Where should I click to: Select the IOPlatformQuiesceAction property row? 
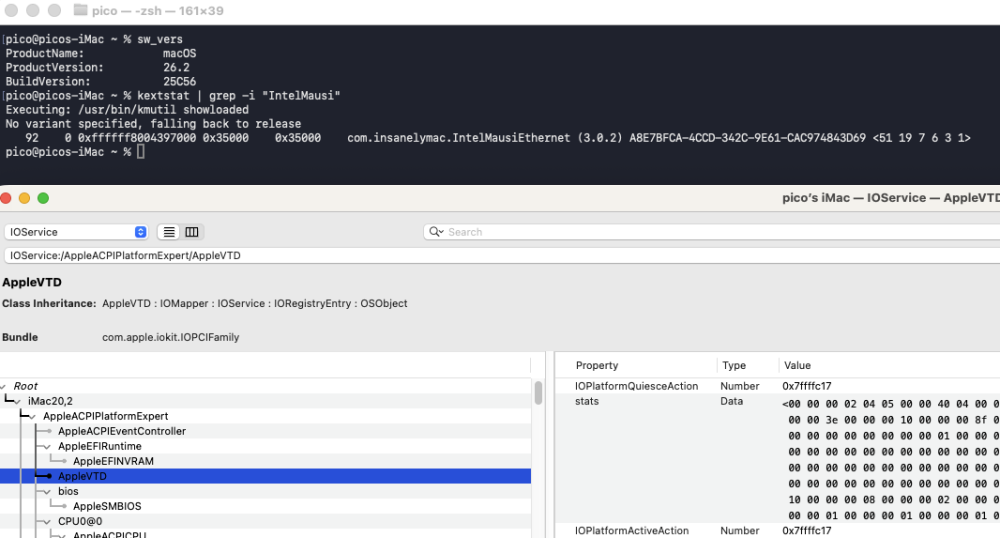(777, 386)
